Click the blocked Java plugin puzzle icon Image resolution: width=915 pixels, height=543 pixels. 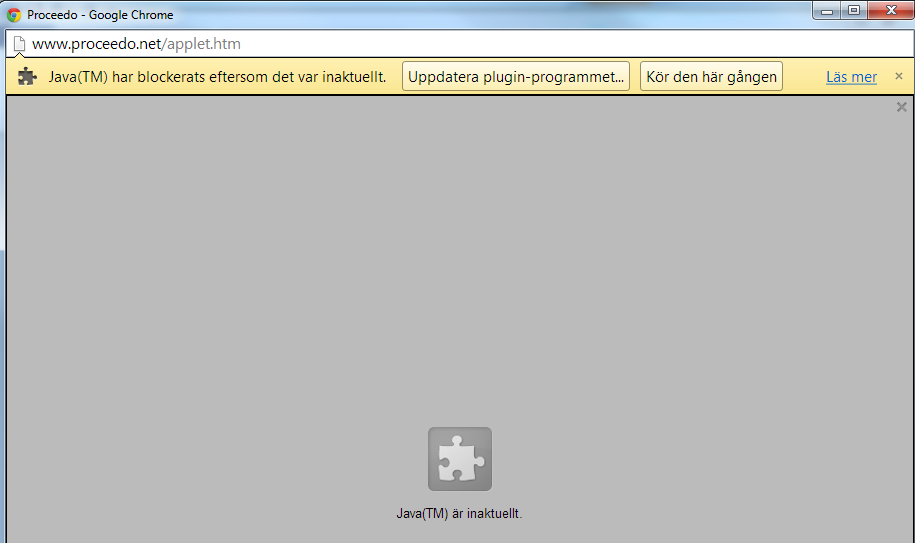pyautogui.click(x=460, y=459)
